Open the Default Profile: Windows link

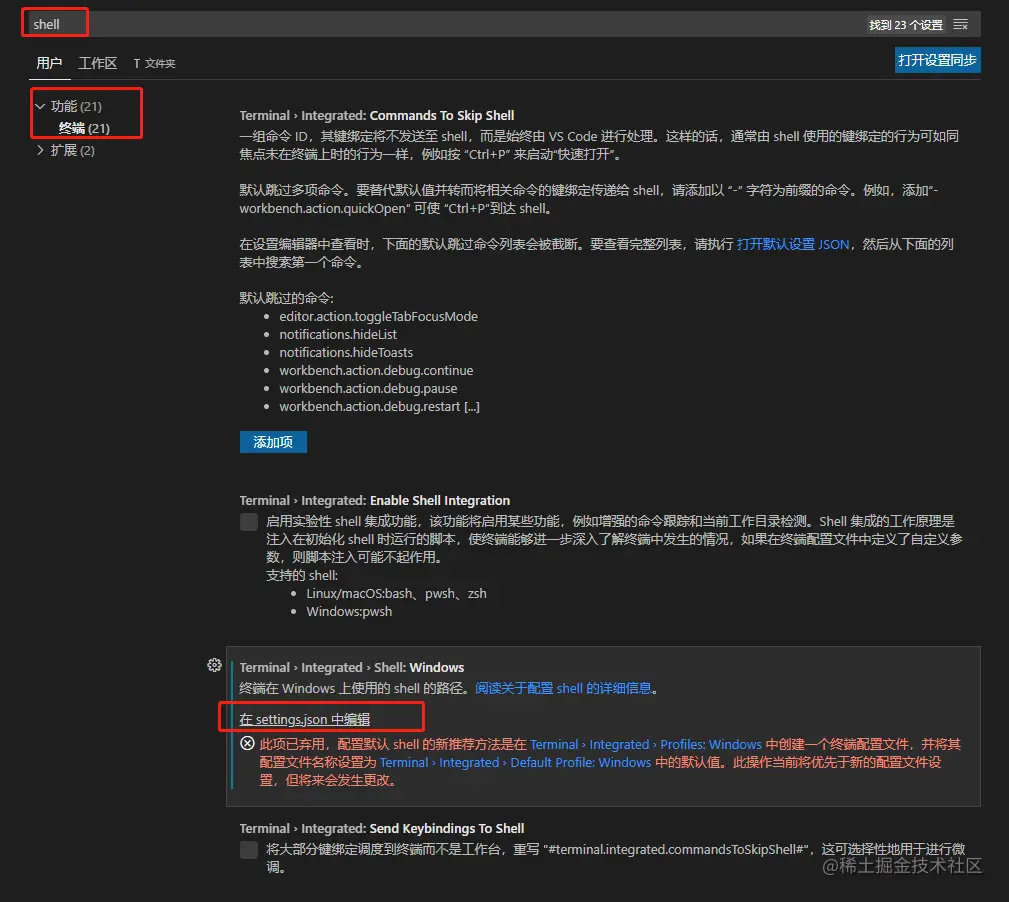click(x=515, y=762)
